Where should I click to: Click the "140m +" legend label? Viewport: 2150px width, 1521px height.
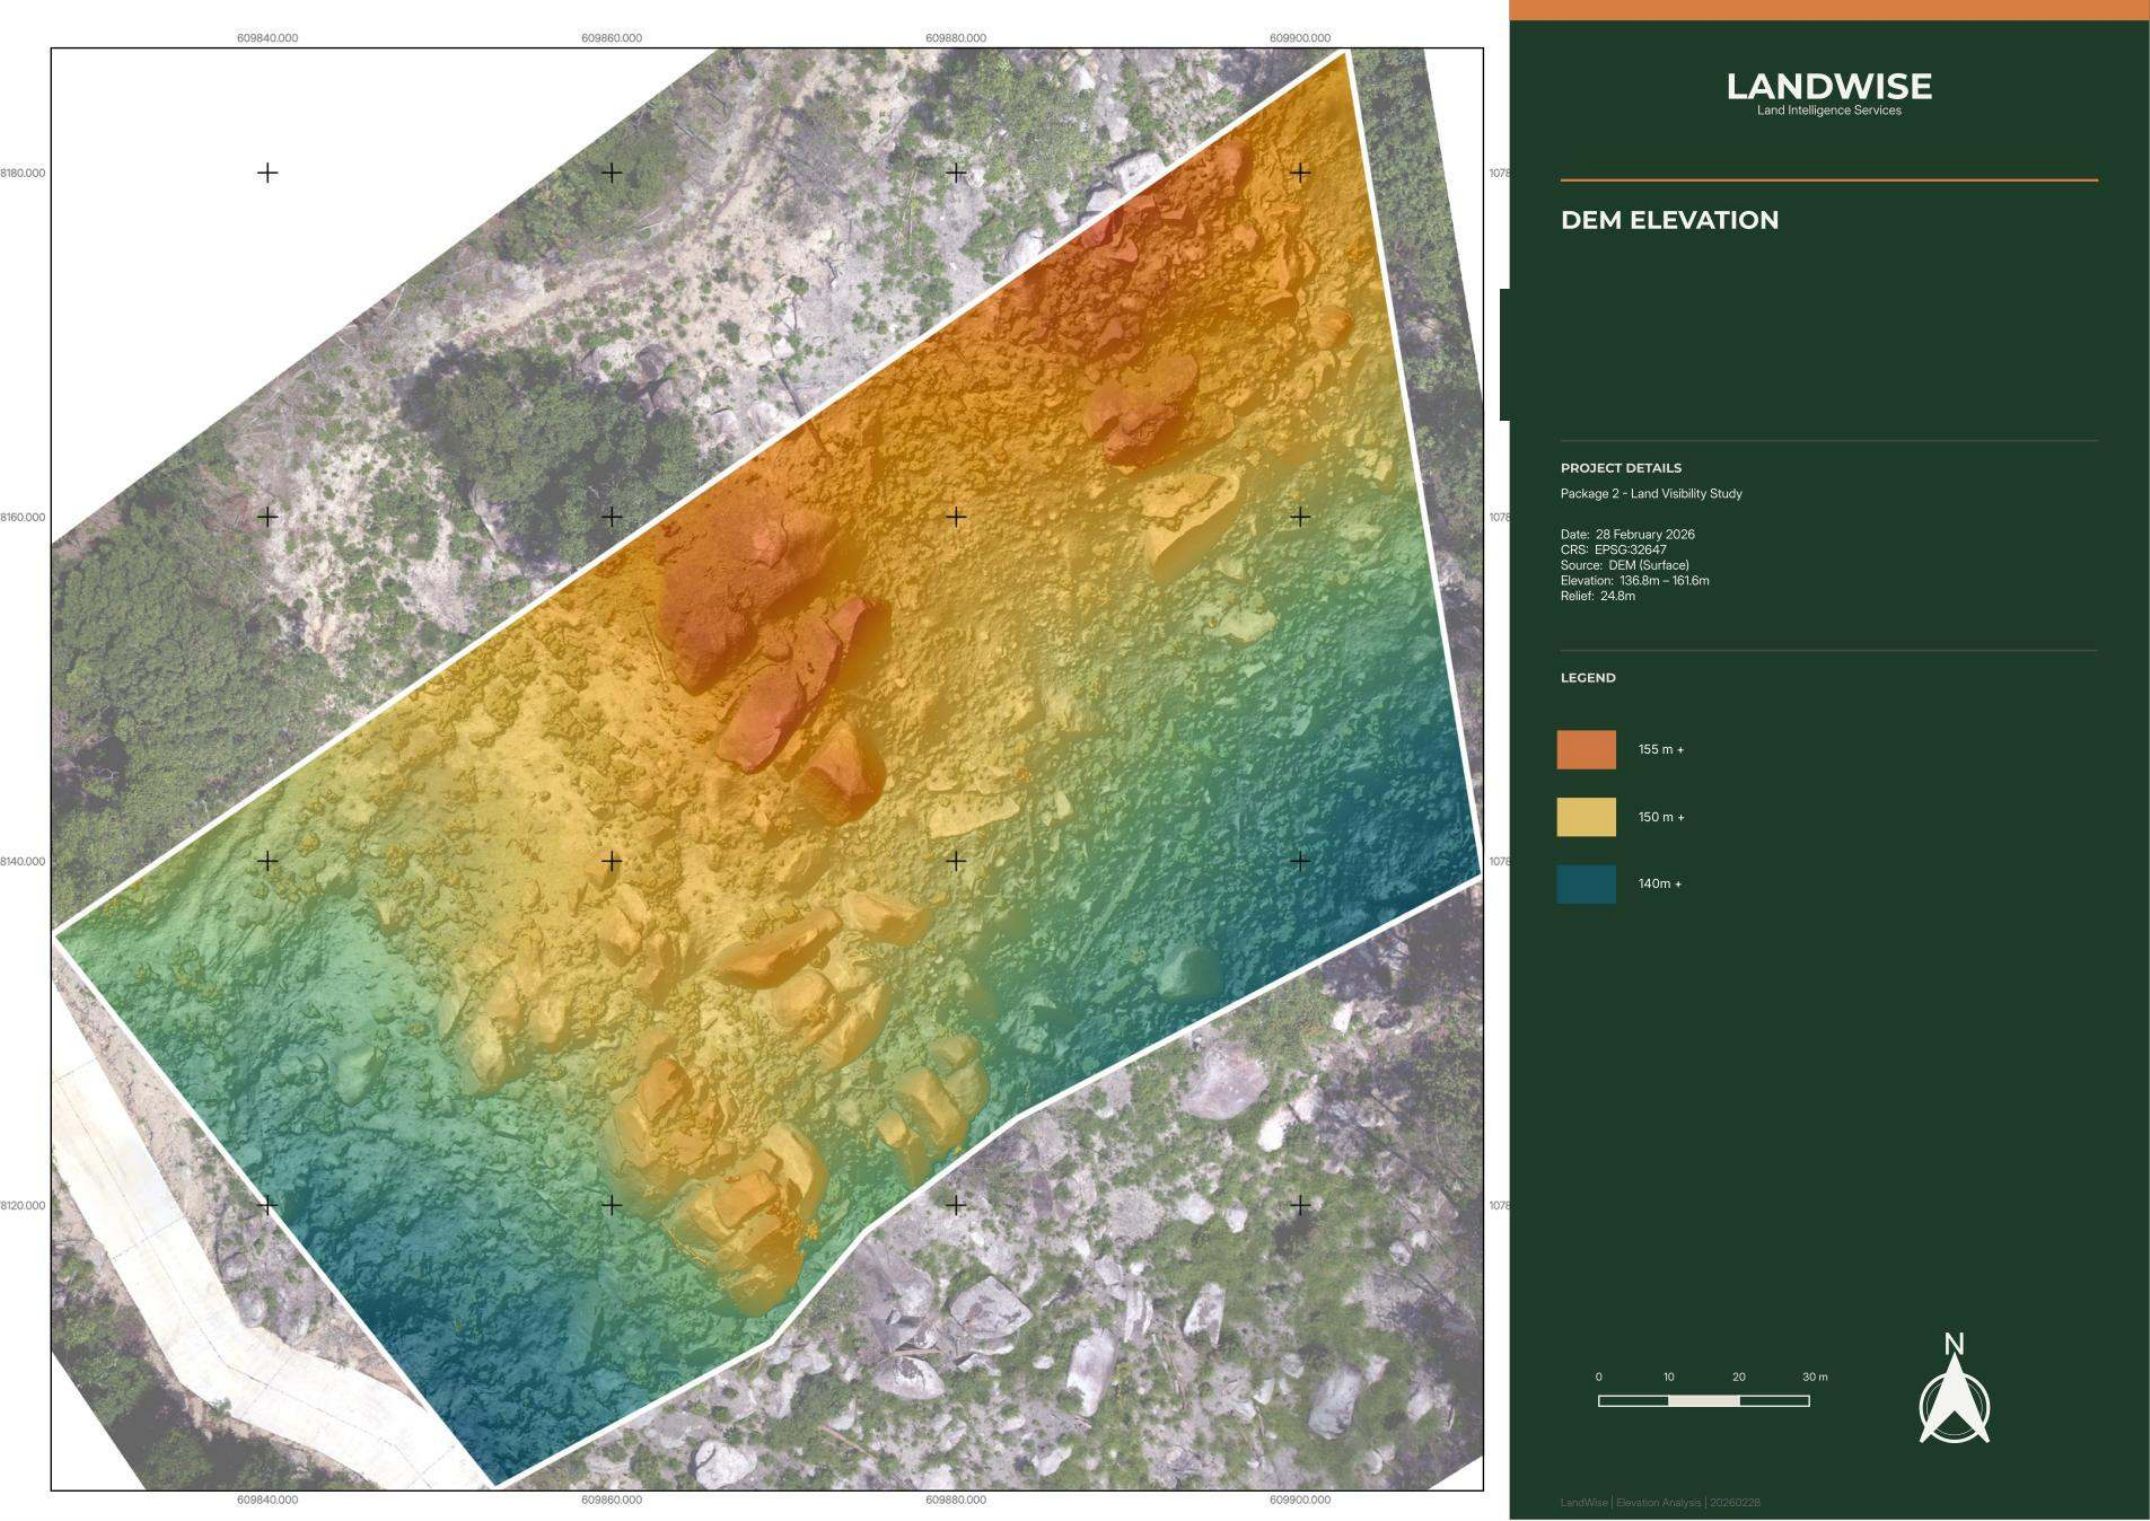click(1660, 884)
